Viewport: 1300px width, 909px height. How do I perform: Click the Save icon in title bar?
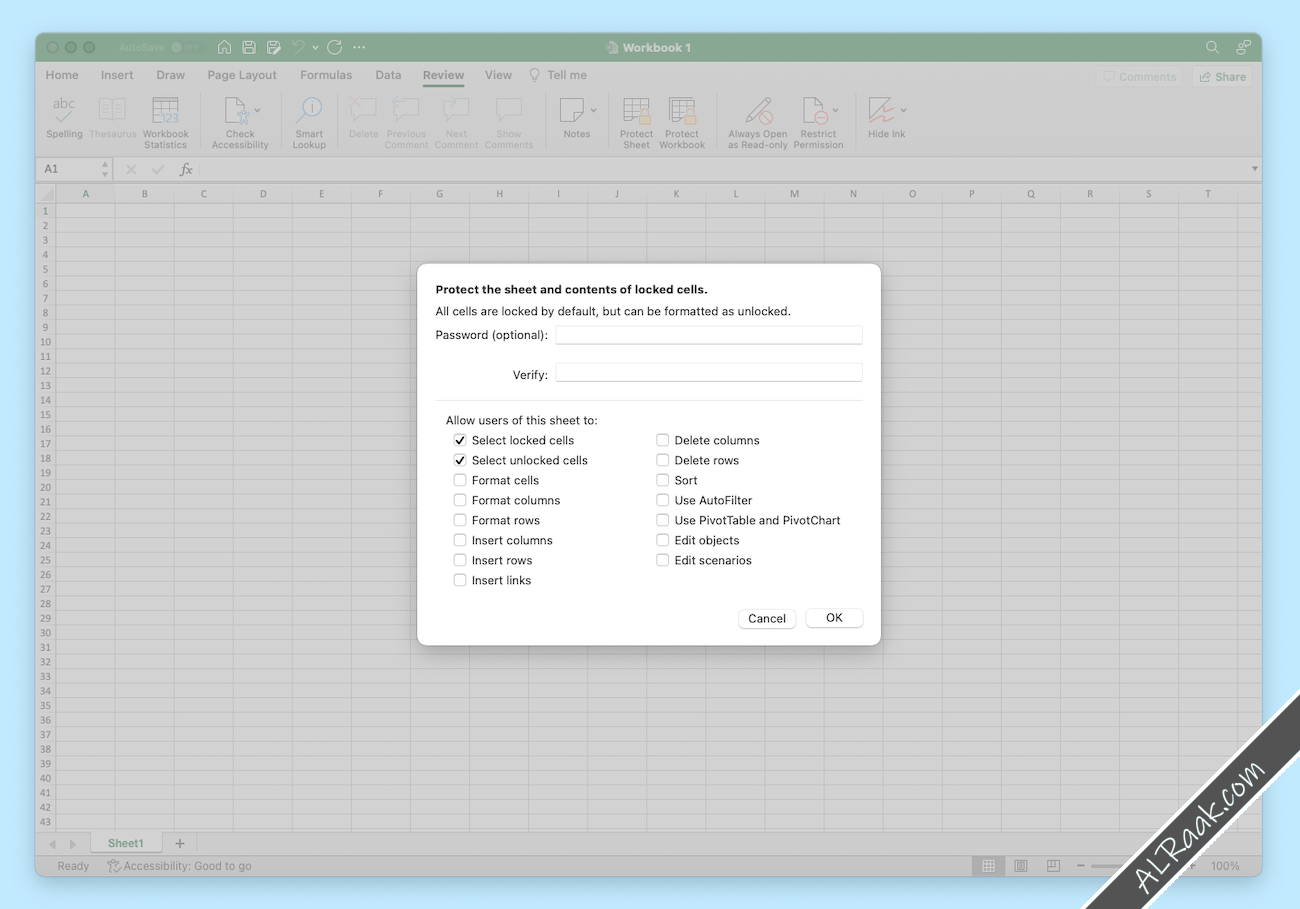249,47
